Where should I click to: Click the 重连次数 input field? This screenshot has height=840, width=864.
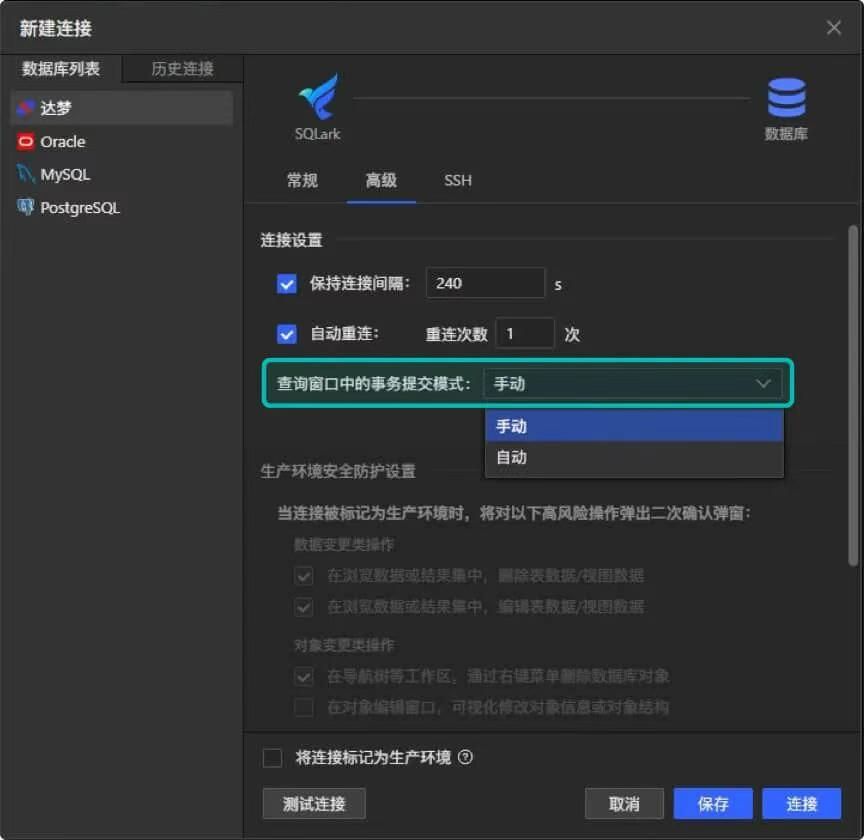click(525, 333)
